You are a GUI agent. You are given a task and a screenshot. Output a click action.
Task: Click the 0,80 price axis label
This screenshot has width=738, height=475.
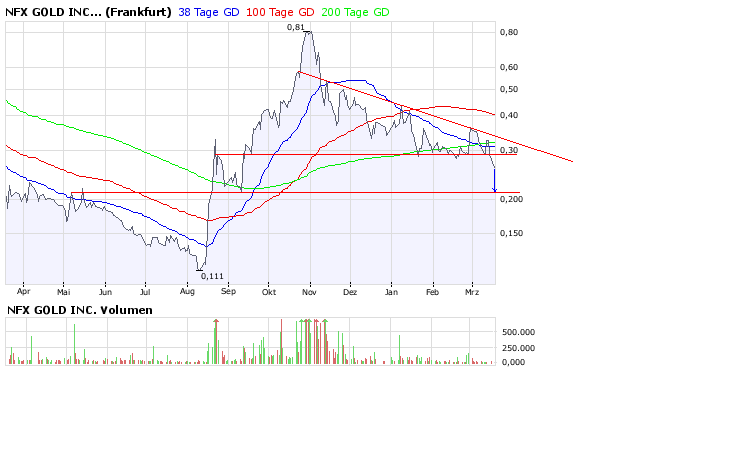pyautogui.click(x=510, y=32)
